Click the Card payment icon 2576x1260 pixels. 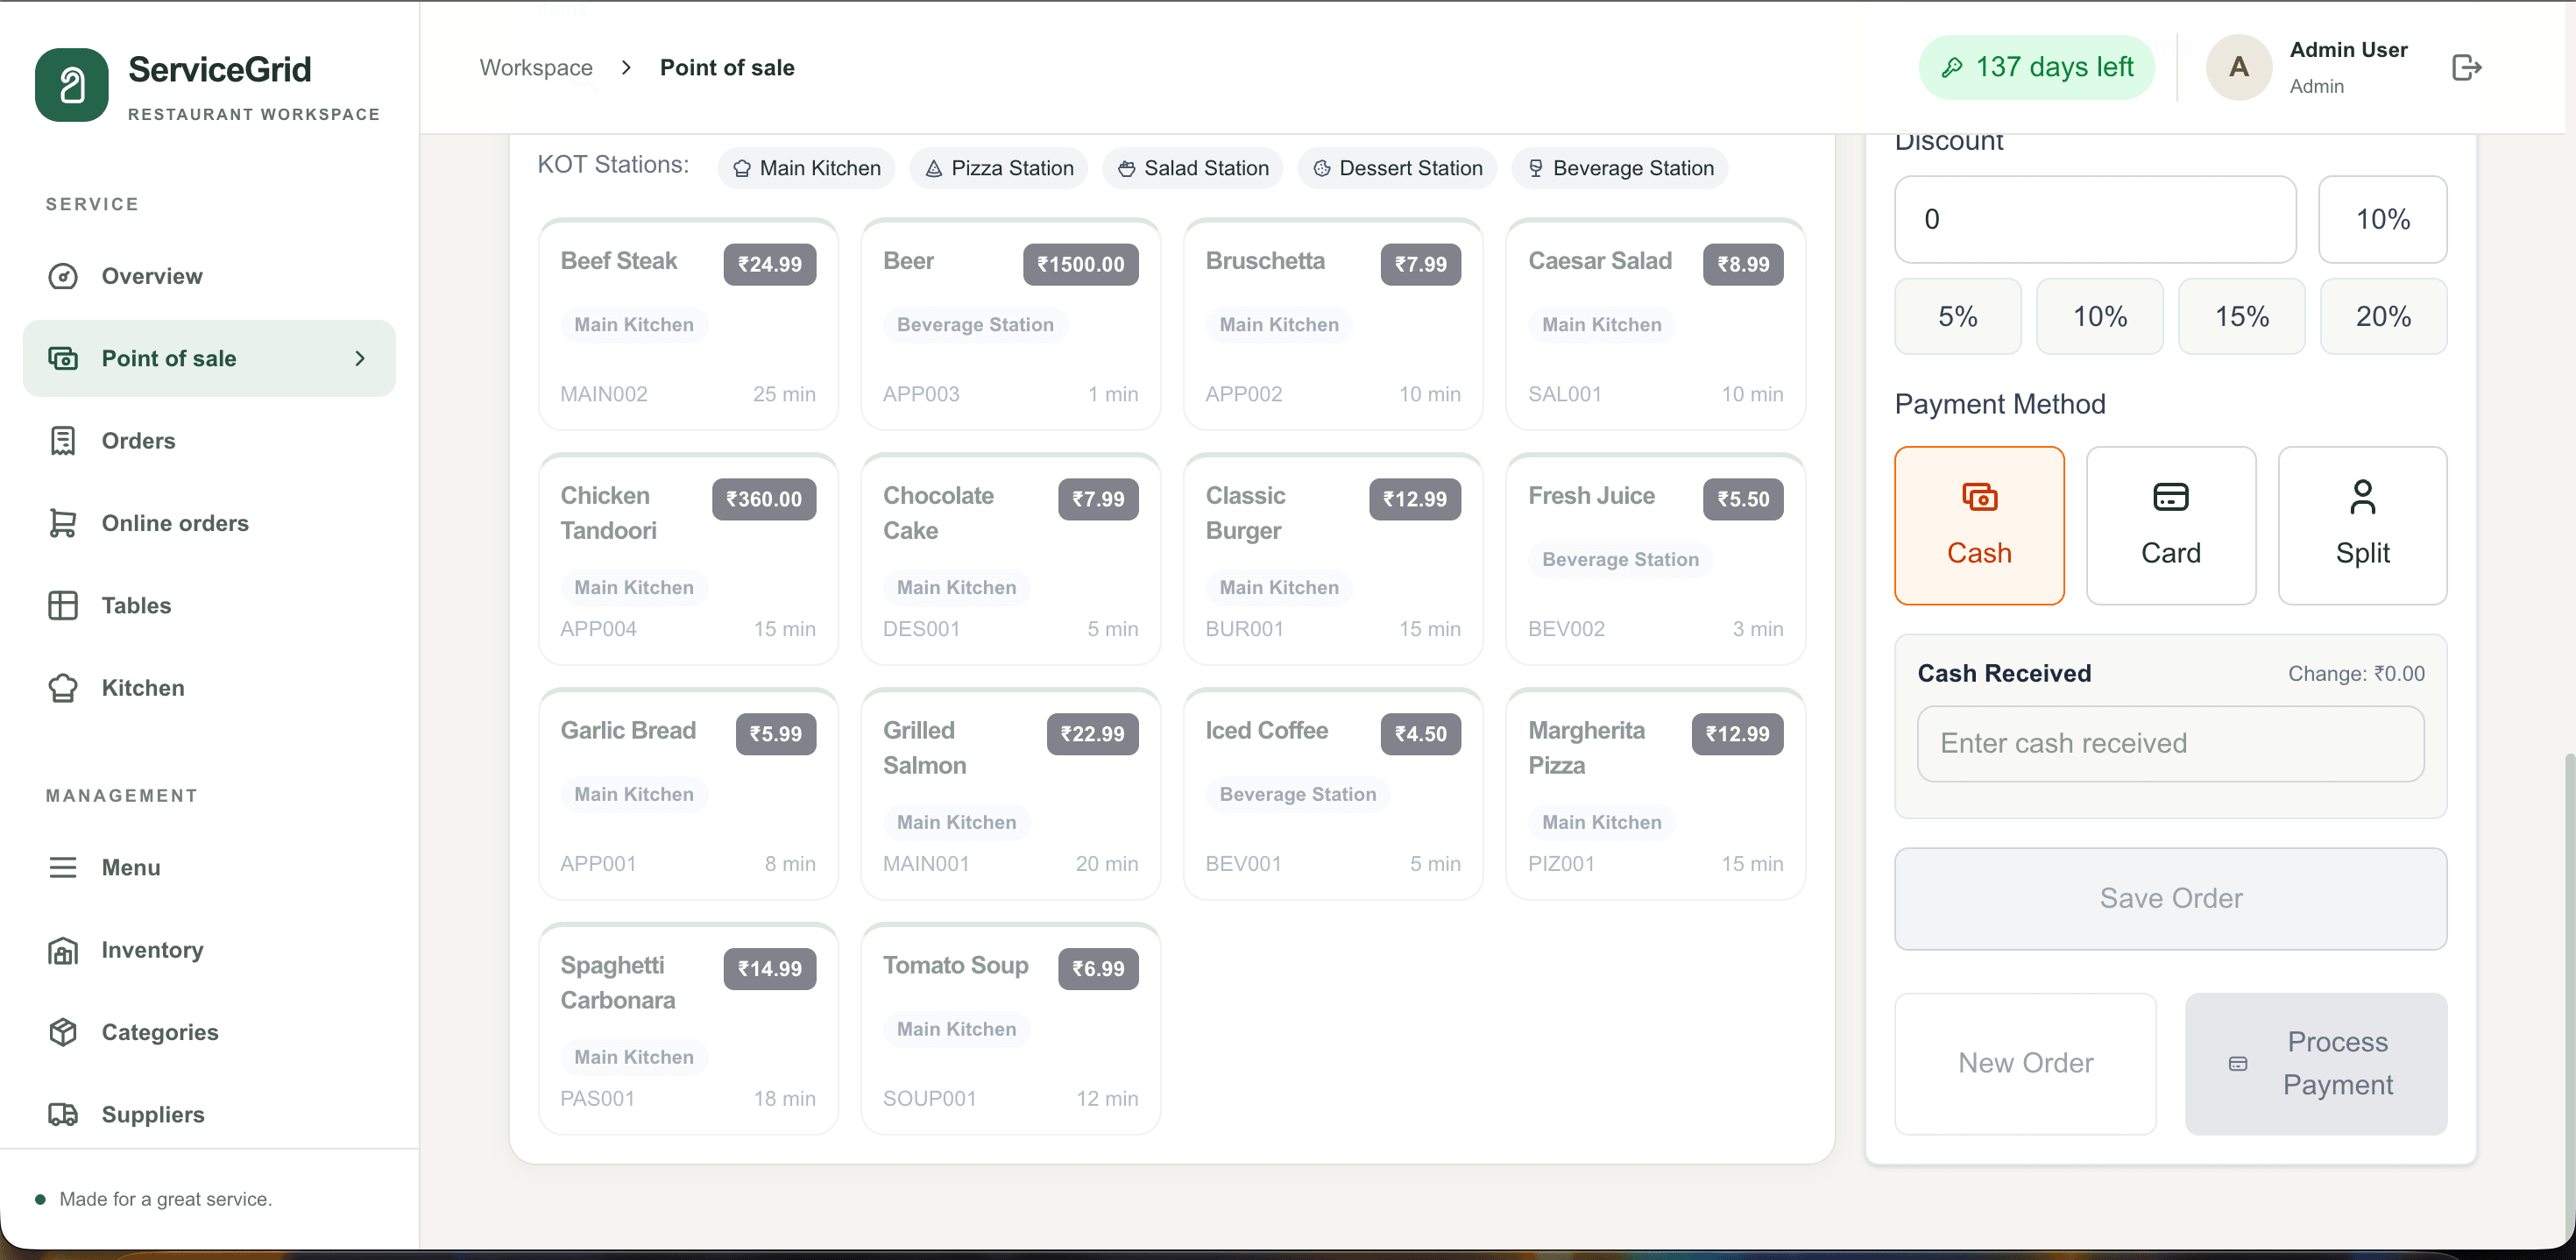[2170, 497]
